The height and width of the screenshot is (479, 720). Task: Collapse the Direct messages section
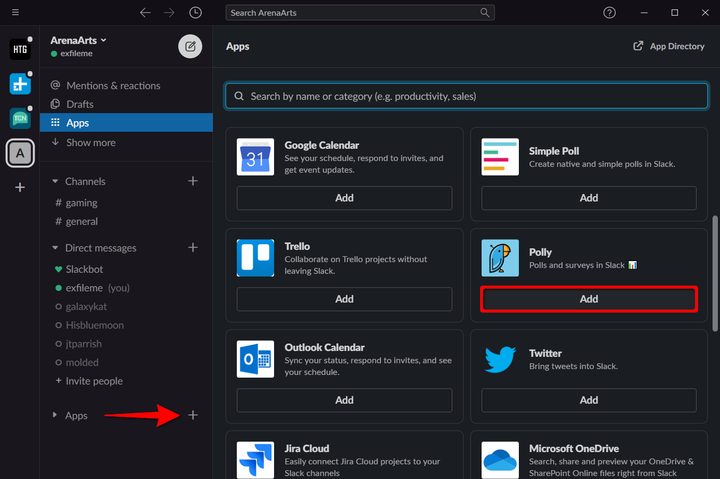[55, 248]
